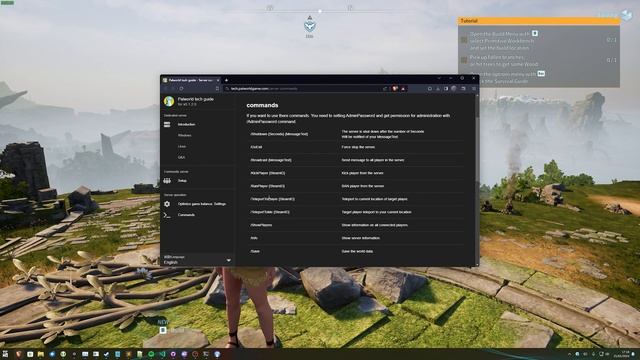
Task: Toggle the browser sidebar panel icon
Action: click(446, 89)
